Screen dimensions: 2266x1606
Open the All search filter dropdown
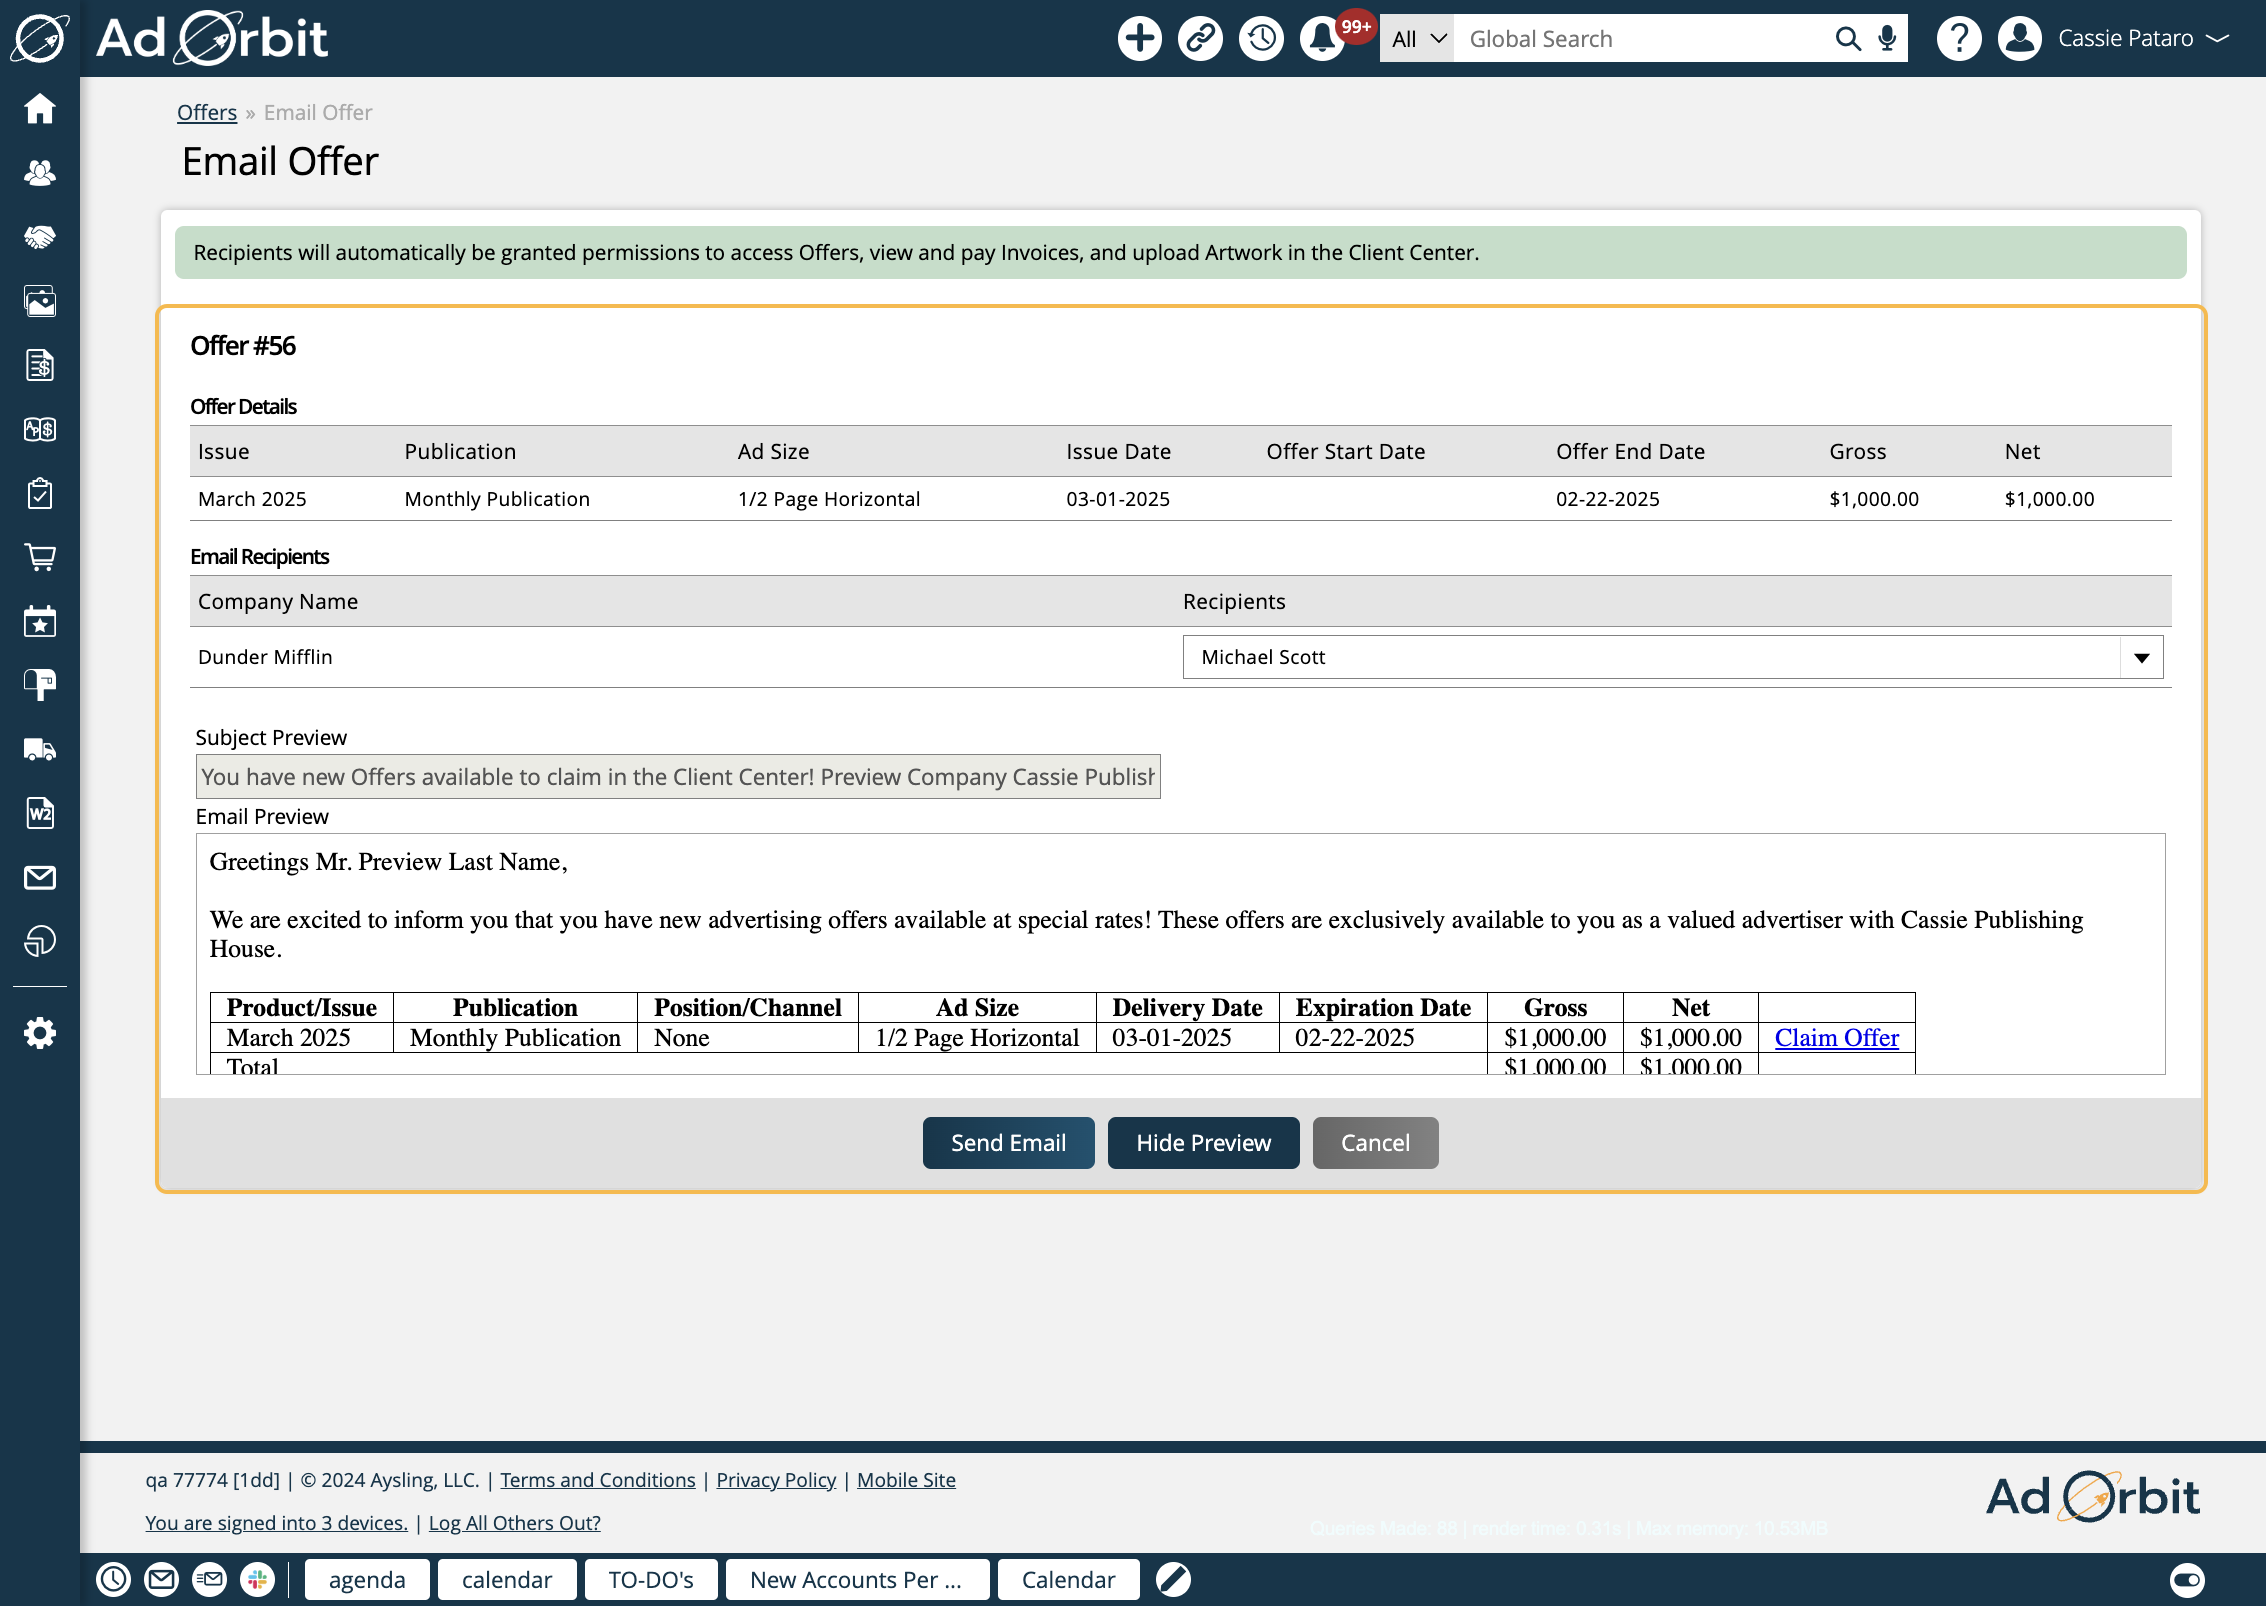(1417, 39)
